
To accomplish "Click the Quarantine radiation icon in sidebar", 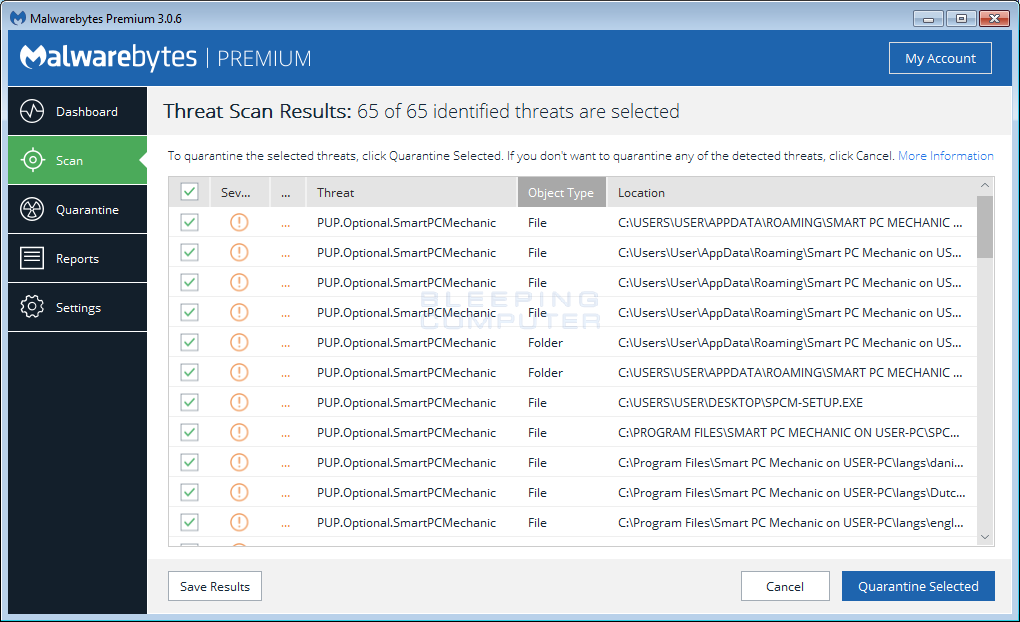I will (32, 209).
